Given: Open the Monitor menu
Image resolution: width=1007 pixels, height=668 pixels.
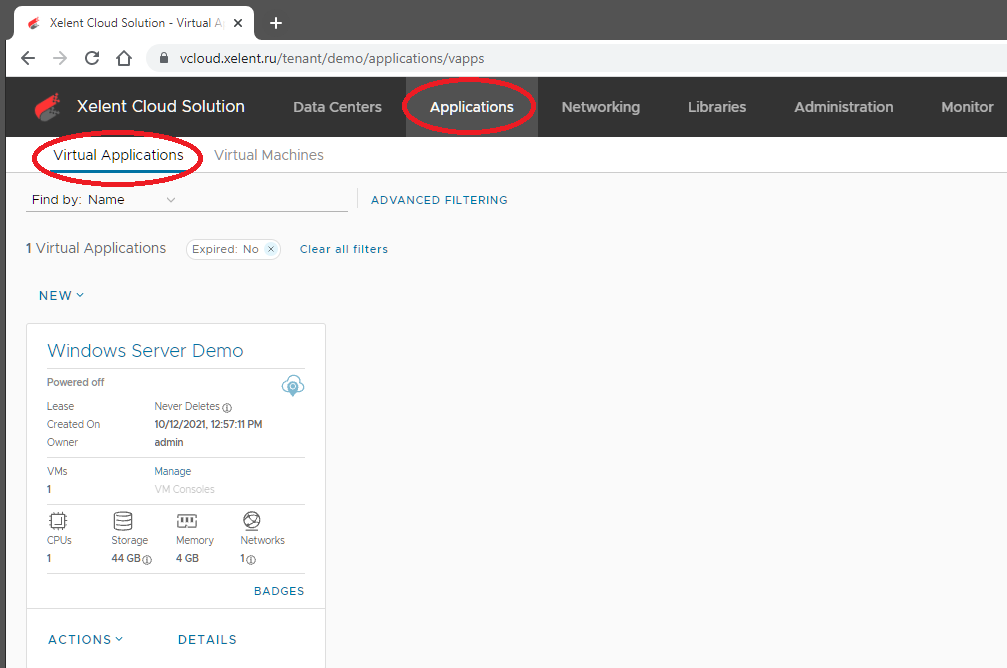Looking at the screenshot, I should point(967,107).
